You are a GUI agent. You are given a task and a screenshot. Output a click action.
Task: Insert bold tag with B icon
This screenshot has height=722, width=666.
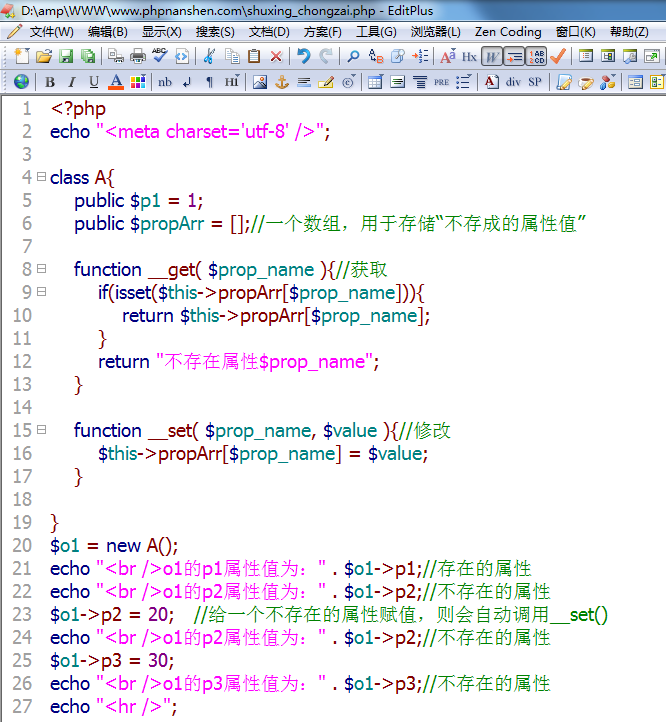pos(50,82)
